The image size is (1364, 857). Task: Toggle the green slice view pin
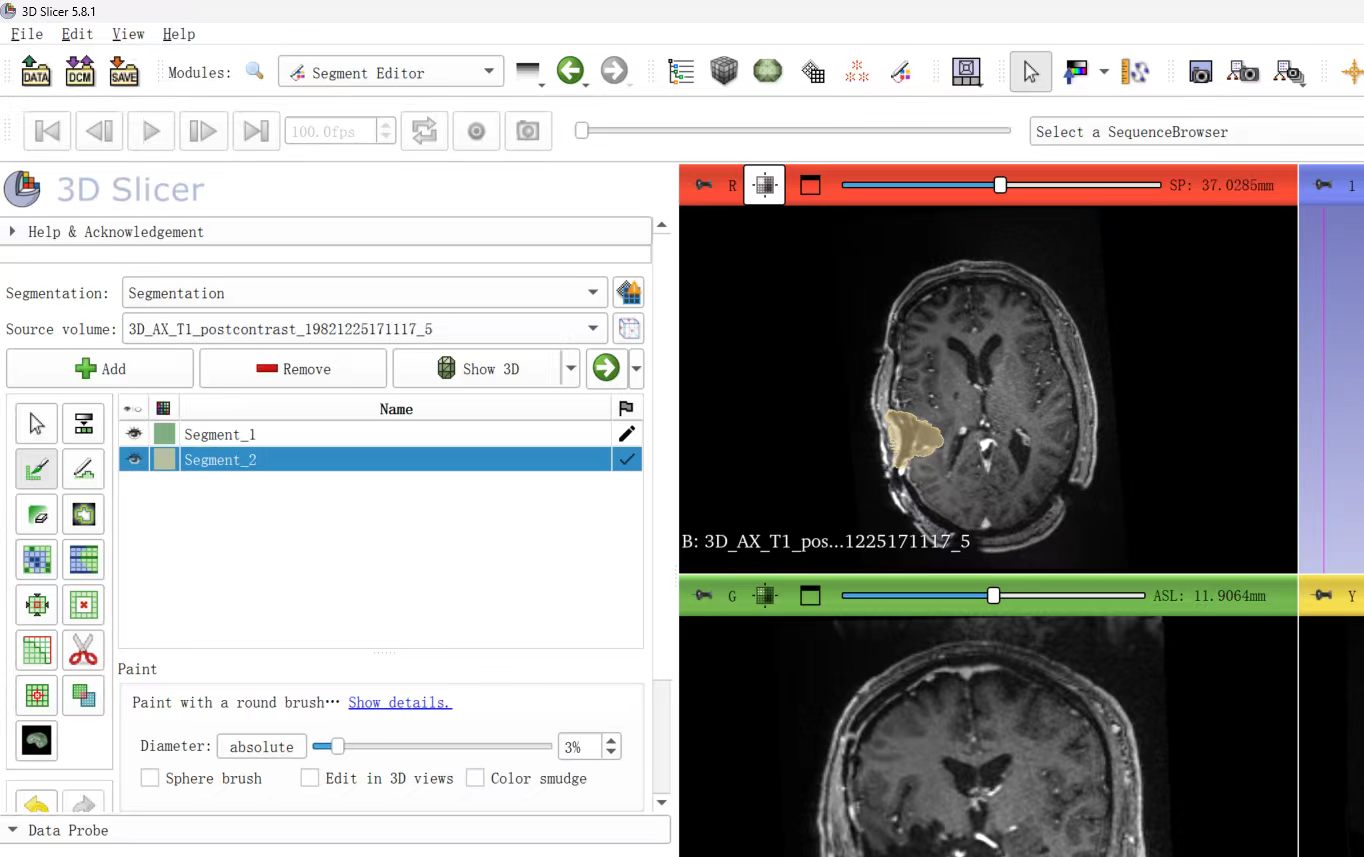704,595
